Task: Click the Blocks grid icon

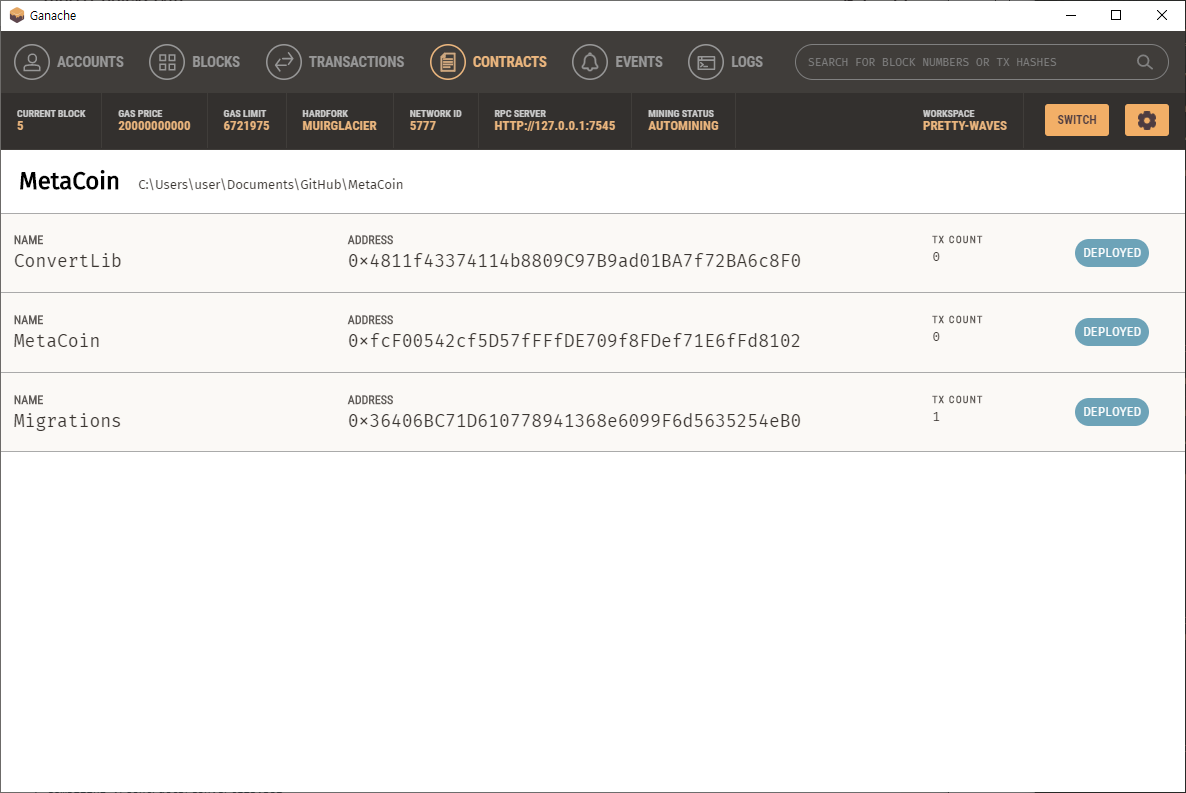Action: click(167, 62)
